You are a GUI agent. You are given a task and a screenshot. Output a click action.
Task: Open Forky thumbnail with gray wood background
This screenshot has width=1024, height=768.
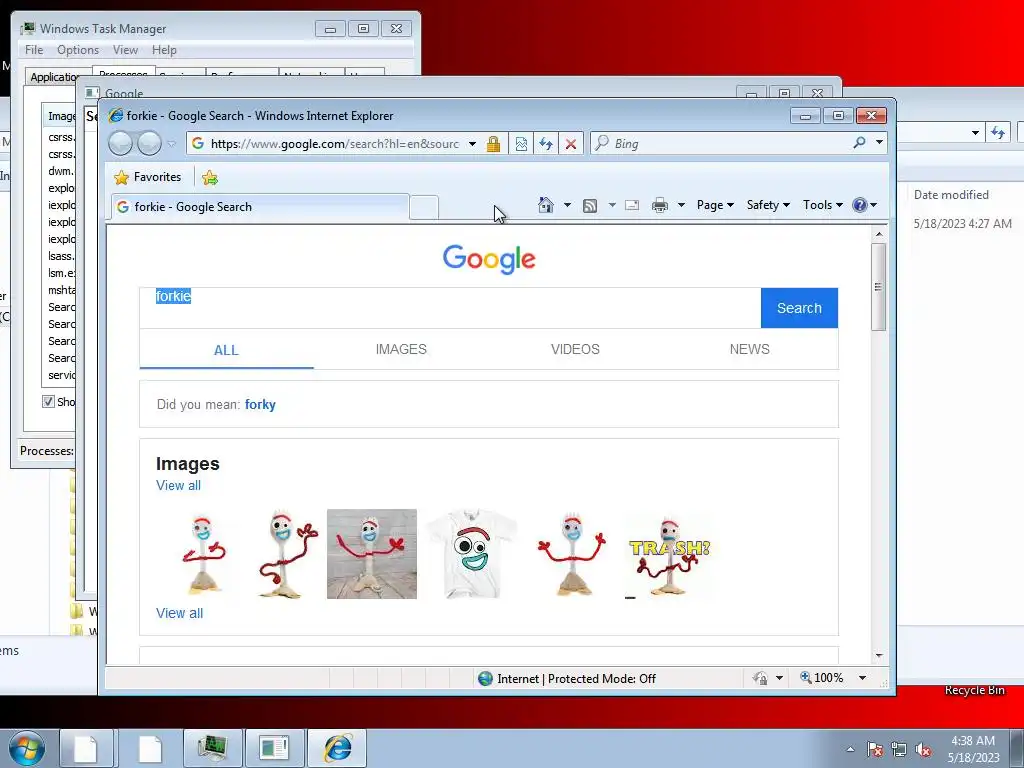[x=372, y=554]
